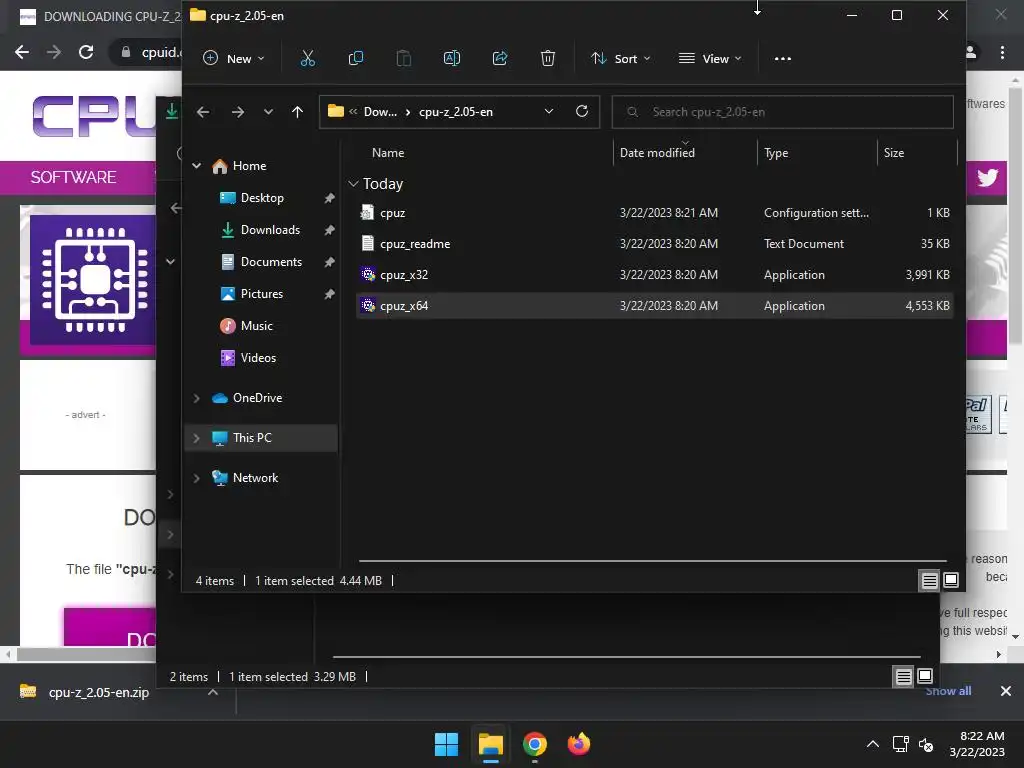Image resolution: width=1024 pixels, height=768 pixels.
Task: Open Desktop in navigation pane
Action: (x=262, y=198)
